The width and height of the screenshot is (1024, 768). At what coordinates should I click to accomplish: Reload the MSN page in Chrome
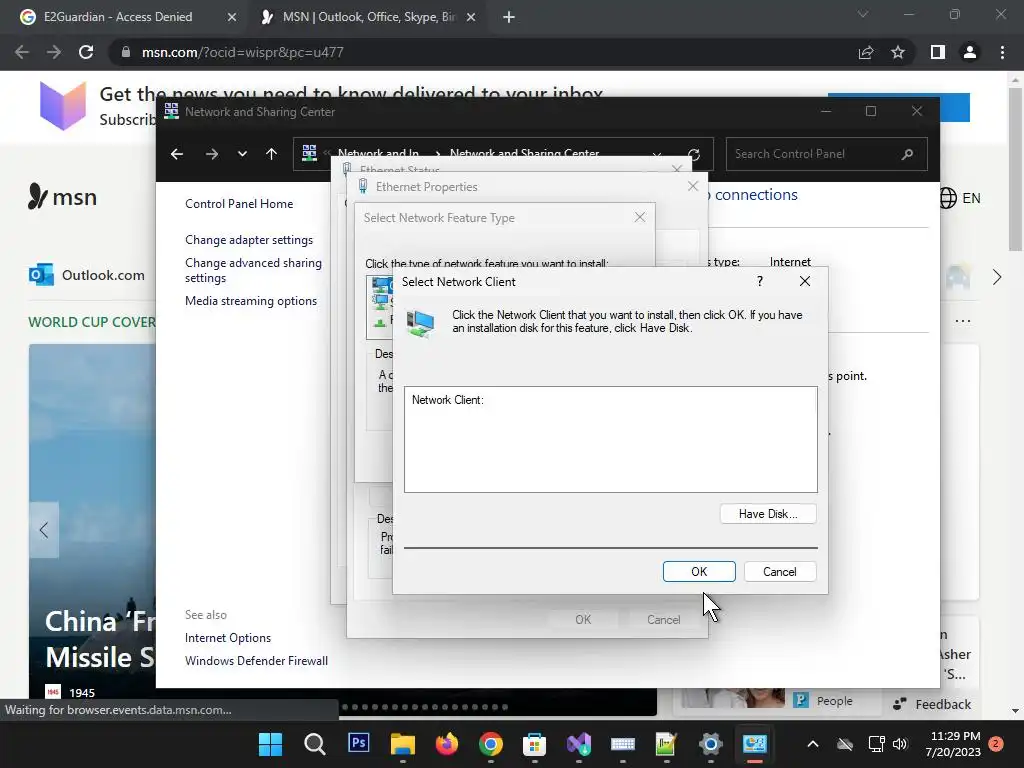(x=86, y=52)
